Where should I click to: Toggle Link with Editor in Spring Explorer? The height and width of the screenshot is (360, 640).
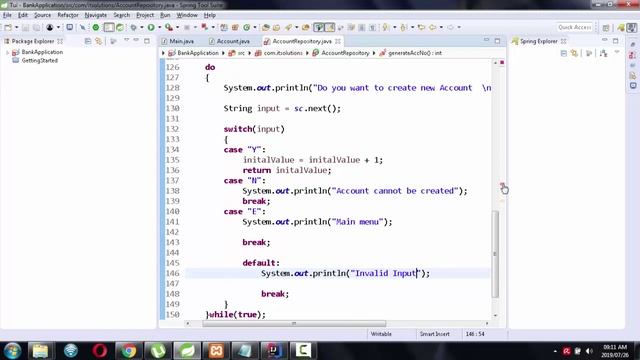click(x=574, y=53)
